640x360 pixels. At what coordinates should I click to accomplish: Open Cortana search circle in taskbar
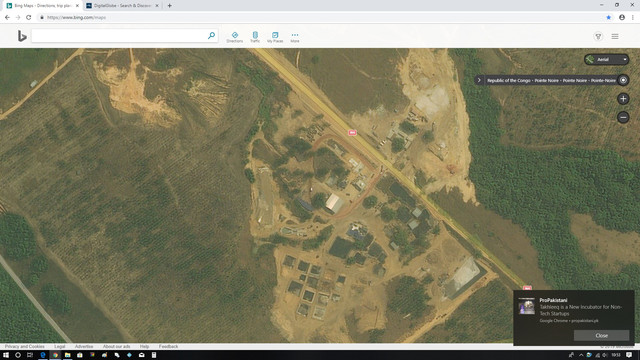click(x=18, y=355)
